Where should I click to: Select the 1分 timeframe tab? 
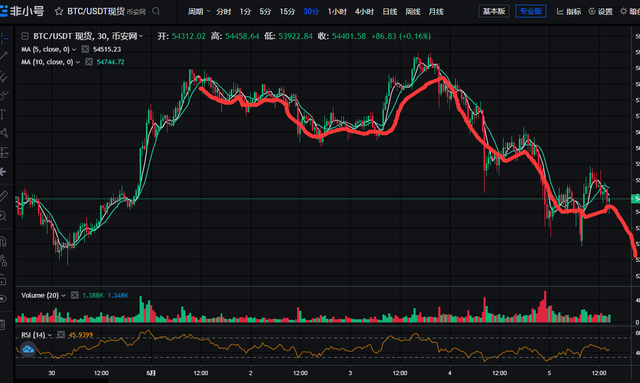pyautogui.click(x=245, y=11)
